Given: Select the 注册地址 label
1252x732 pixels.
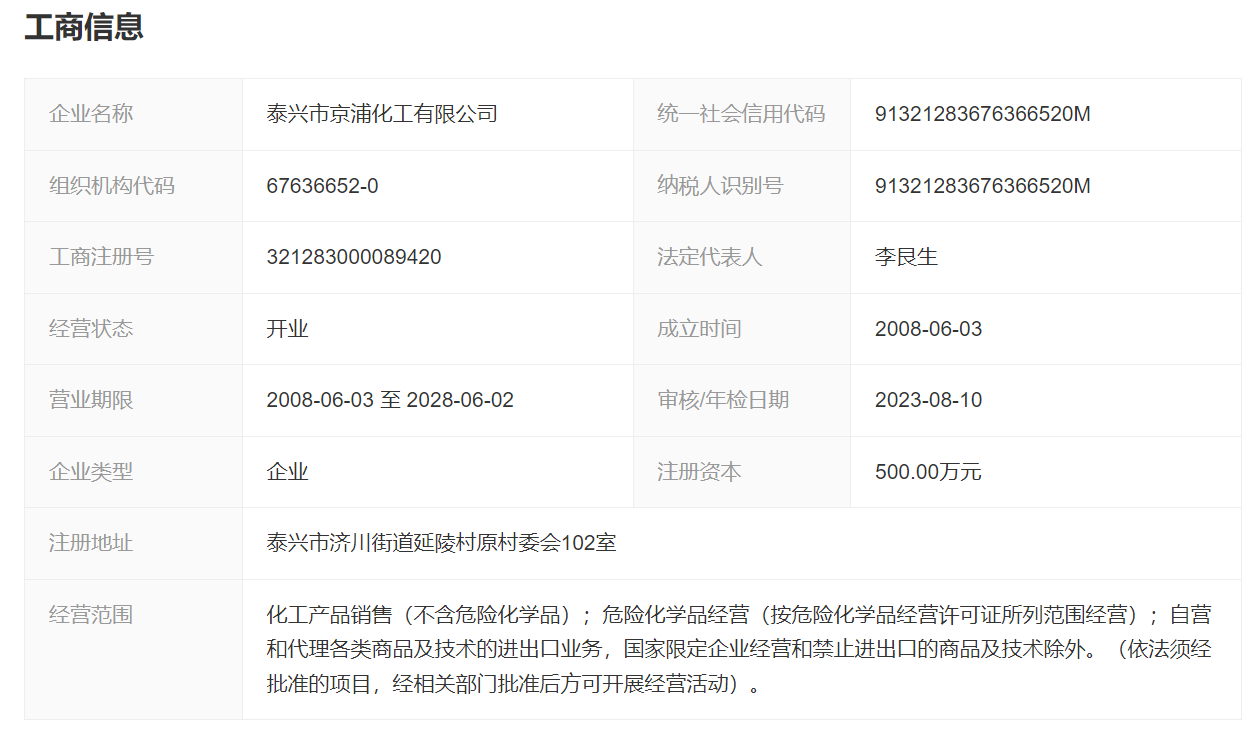Looking at the screenshot, I should point(91,543).
